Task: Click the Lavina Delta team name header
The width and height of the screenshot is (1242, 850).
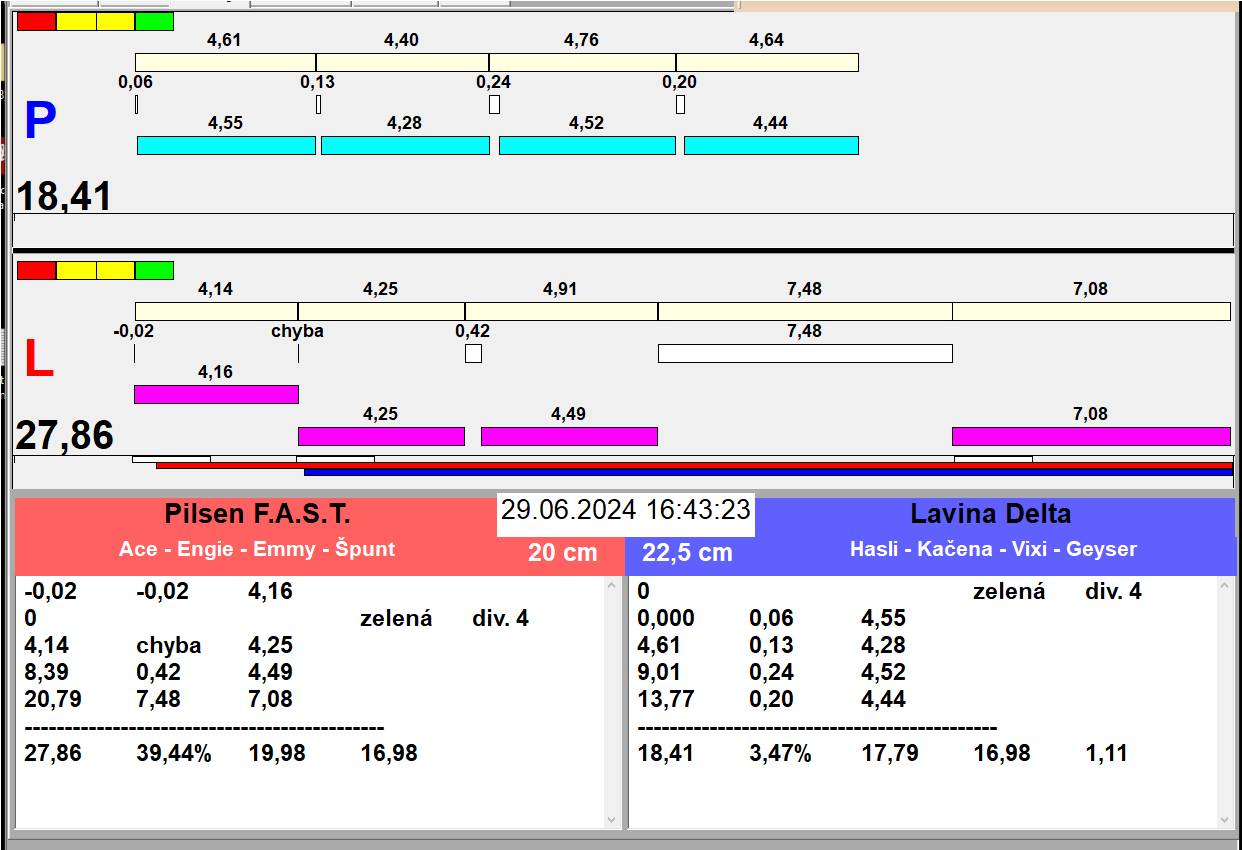Action: (990, 514)
